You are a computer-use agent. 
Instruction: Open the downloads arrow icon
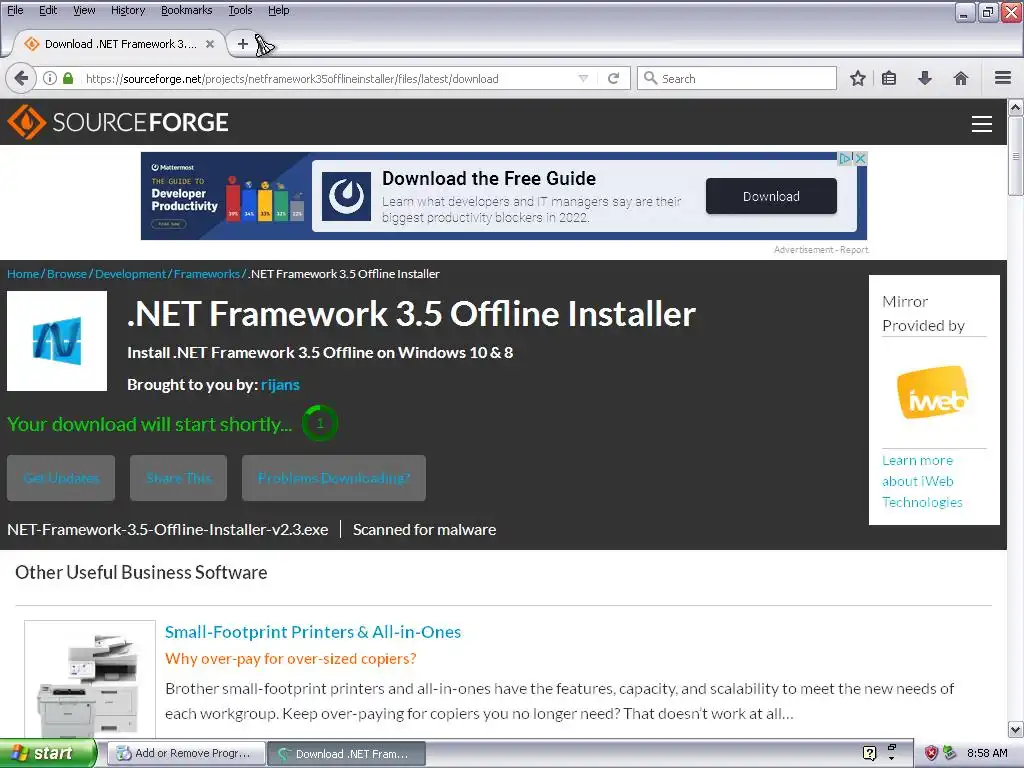[x=925, y=78]
